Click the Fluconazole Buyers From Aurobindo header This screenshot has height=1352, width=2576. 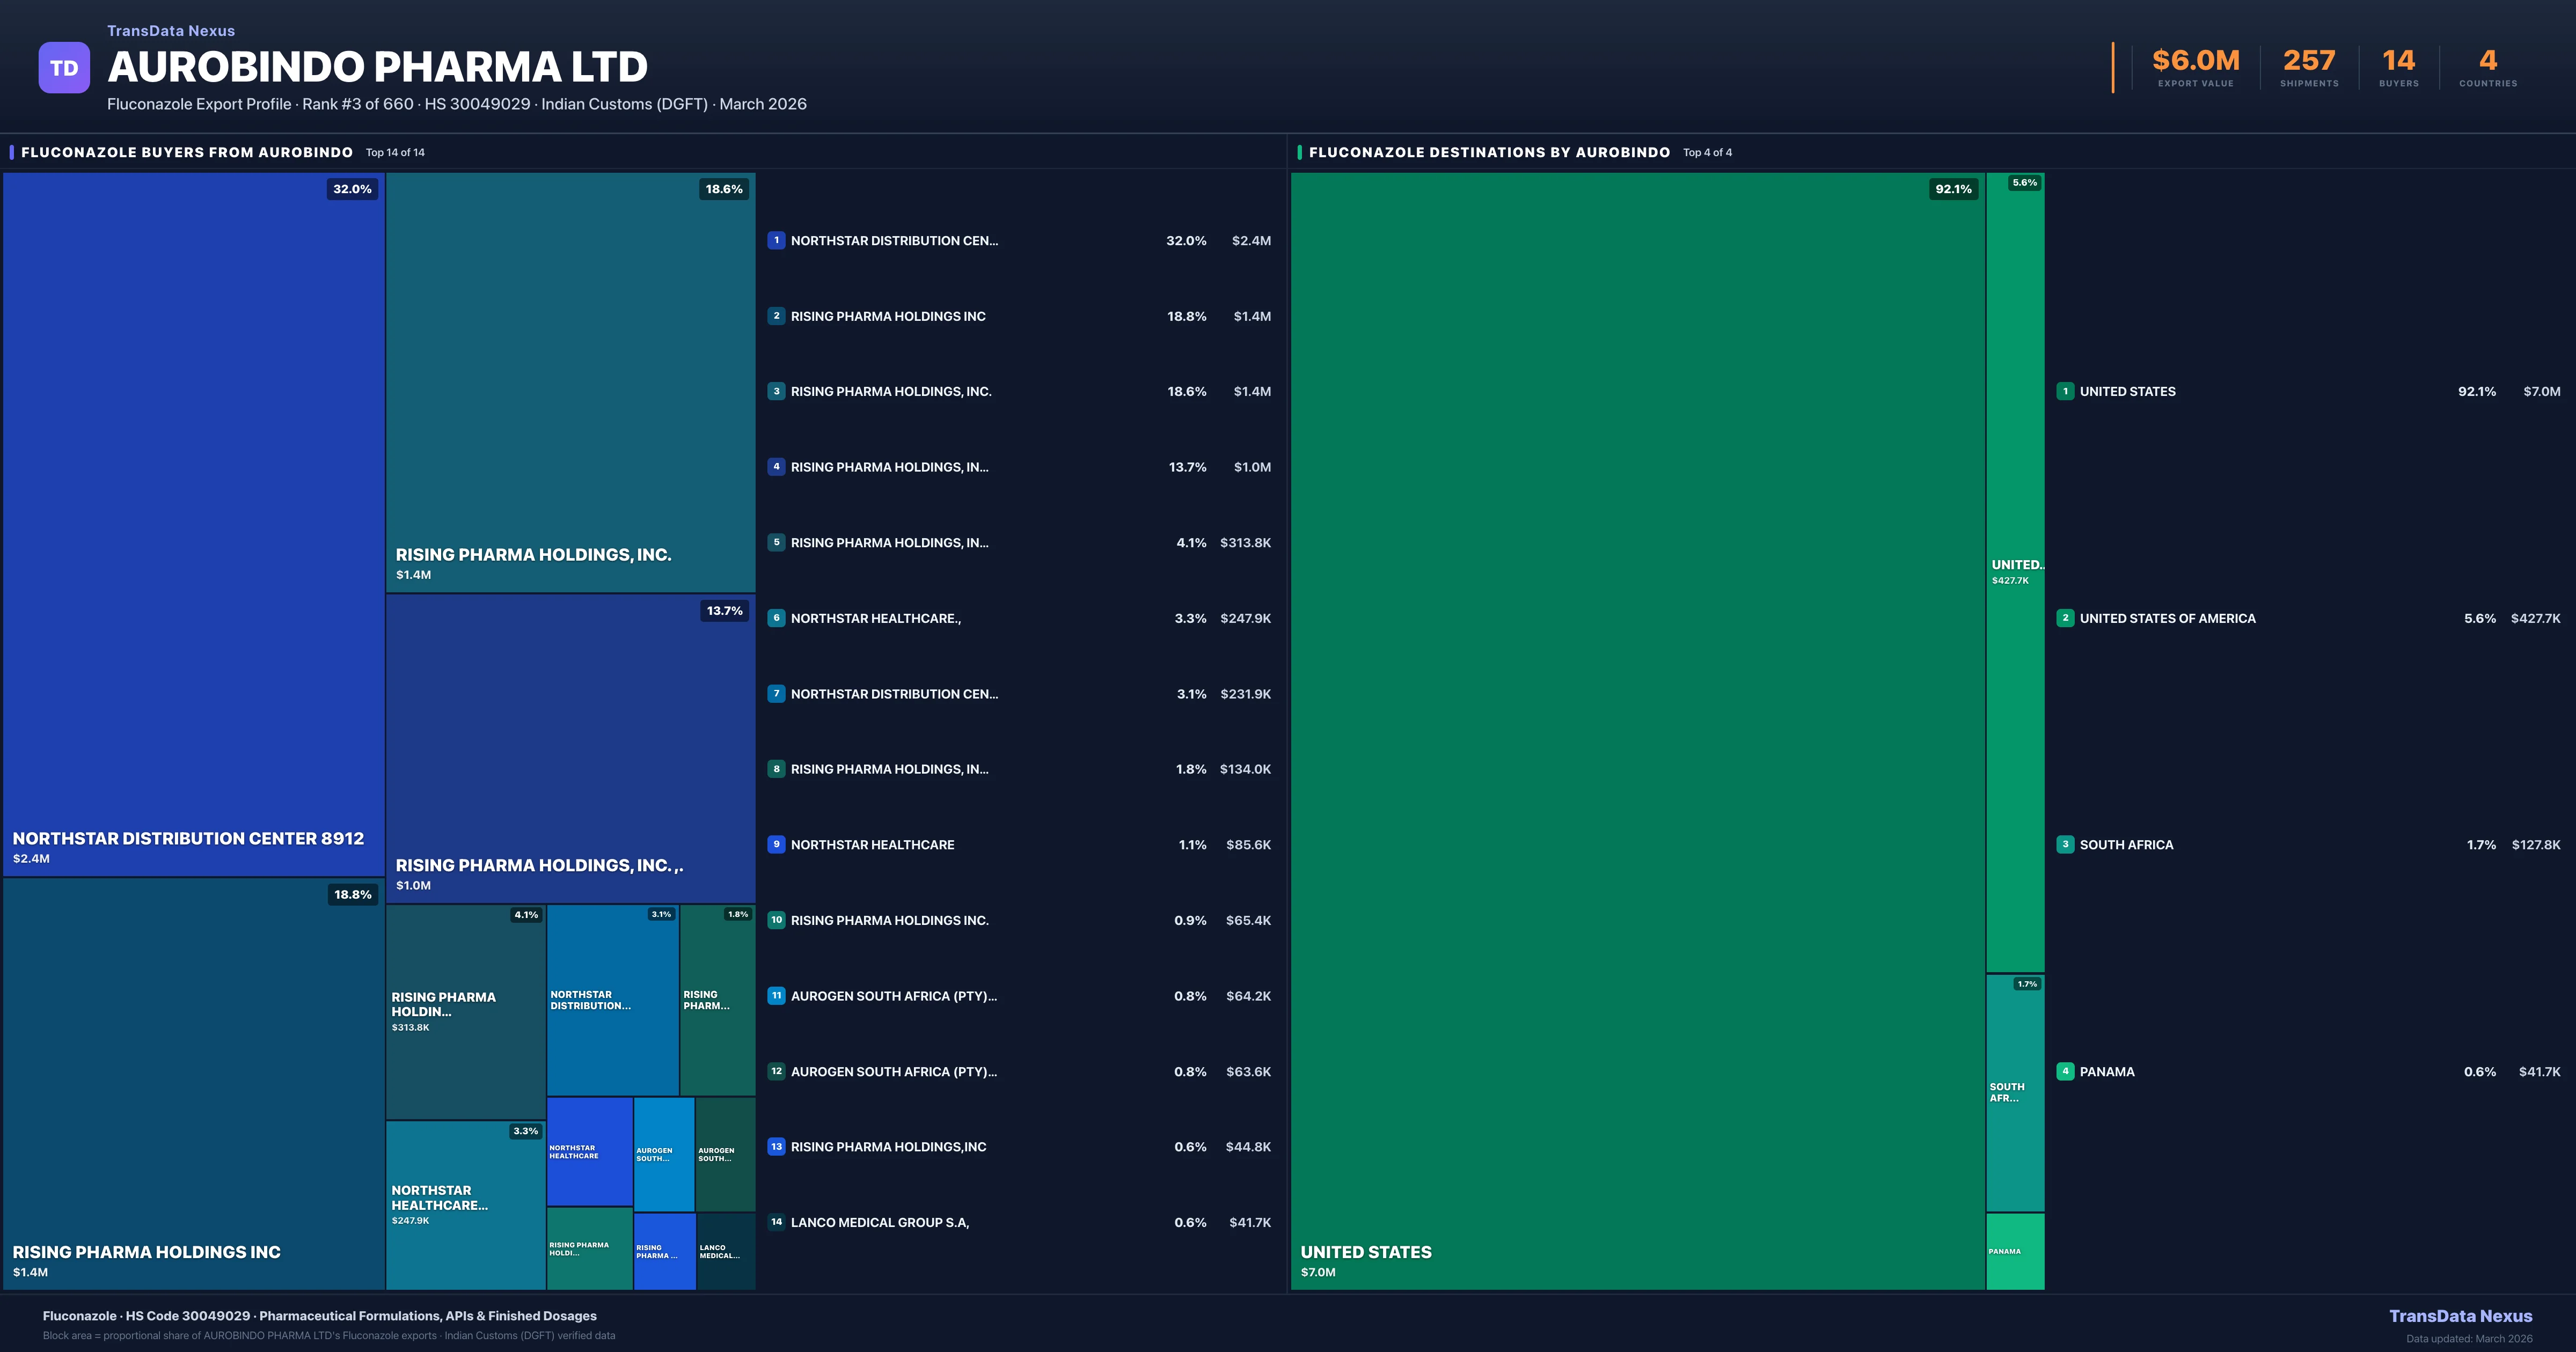(187, 152)
